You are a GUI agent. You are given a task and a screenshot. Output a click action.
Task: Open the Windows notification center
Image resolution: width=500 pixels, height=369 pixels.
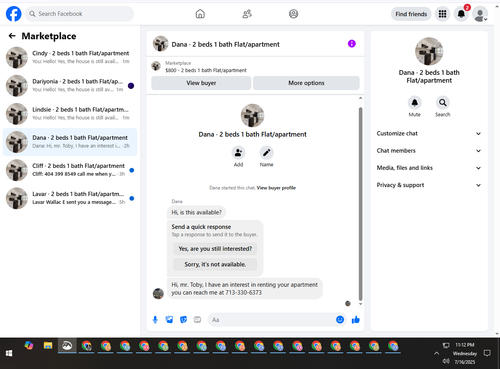coord(487,353)
